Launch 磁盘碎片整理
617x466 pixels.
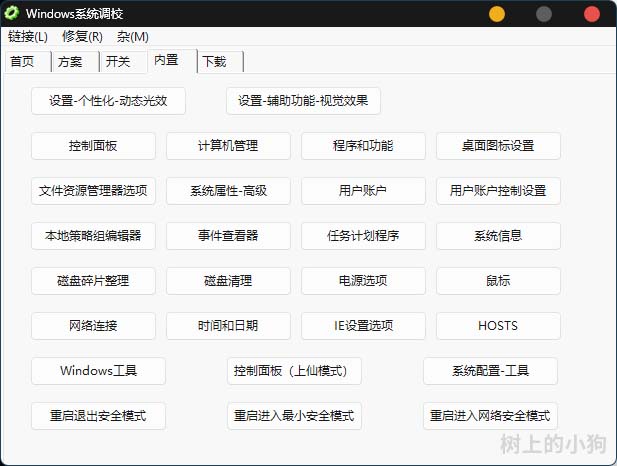pos(93,281)
